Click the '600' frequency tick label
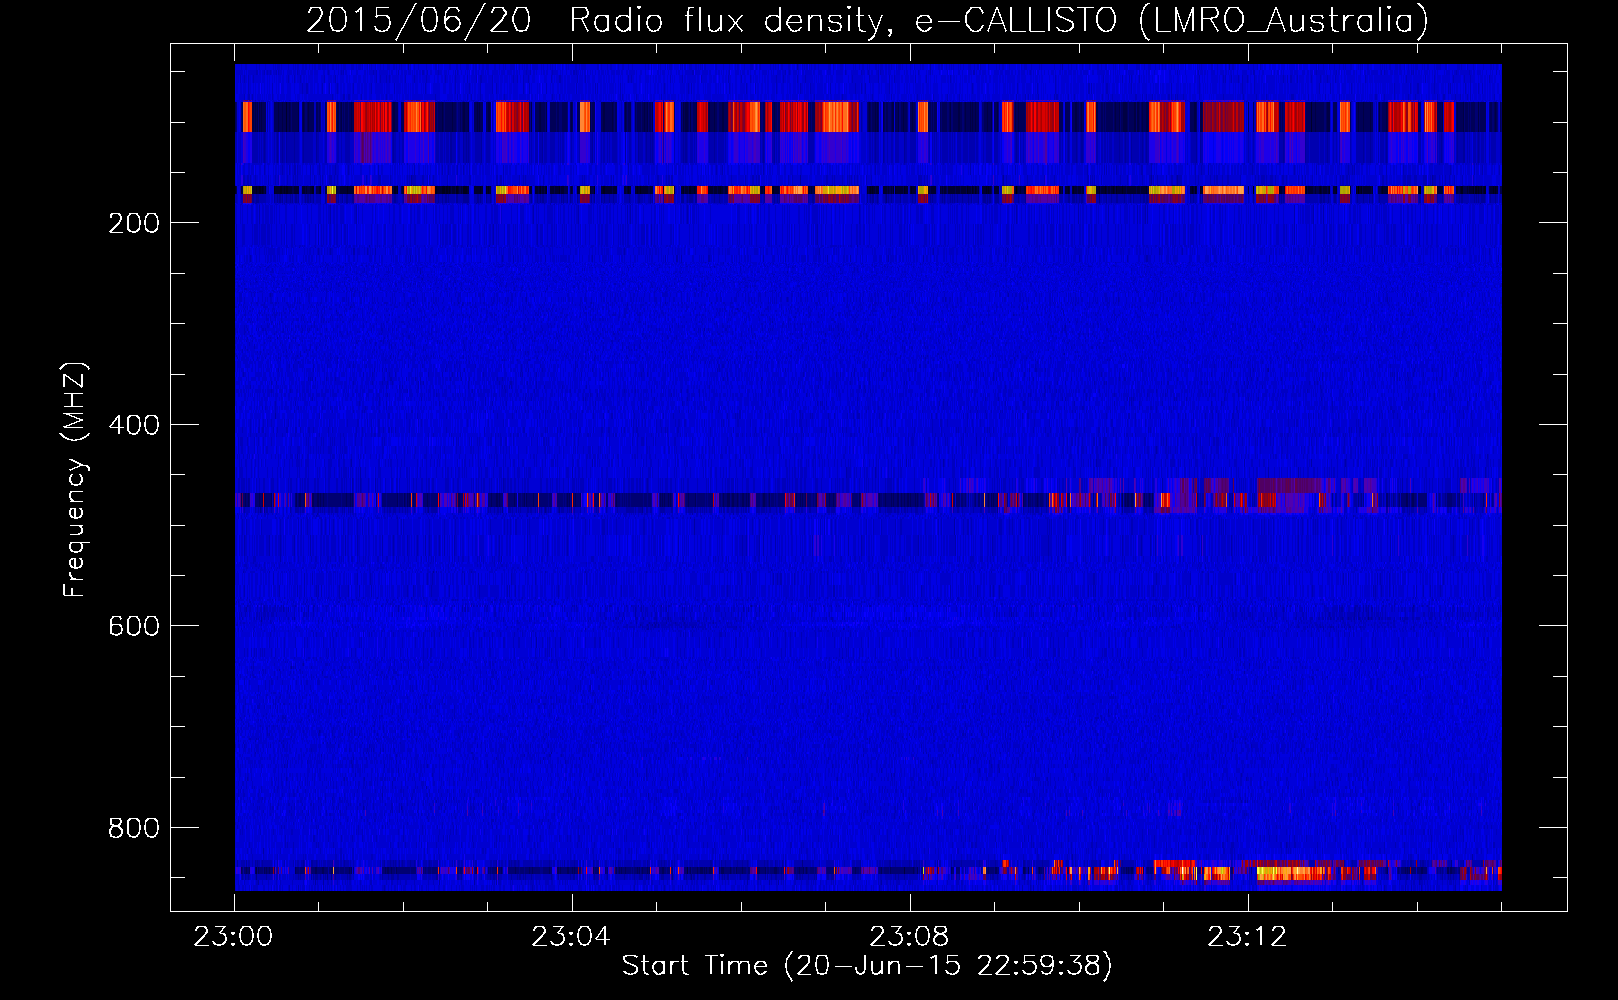This screenshot has height=1000, width=1618. tap(134, 626)
